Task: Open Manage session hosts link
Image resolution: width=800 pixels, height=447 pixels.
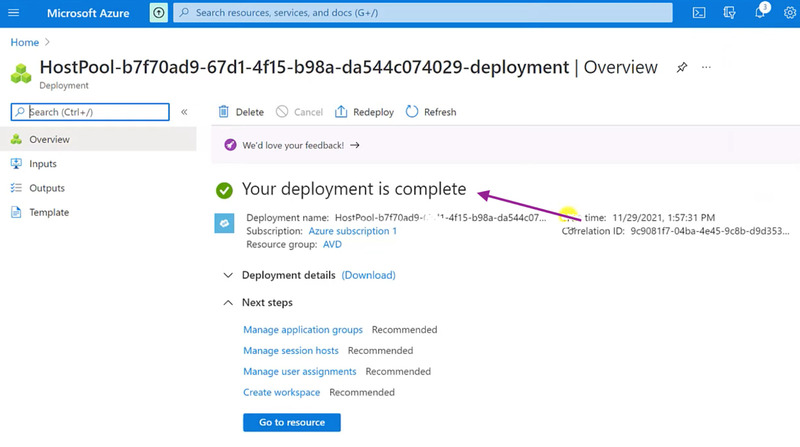Action: pos(291,351)
